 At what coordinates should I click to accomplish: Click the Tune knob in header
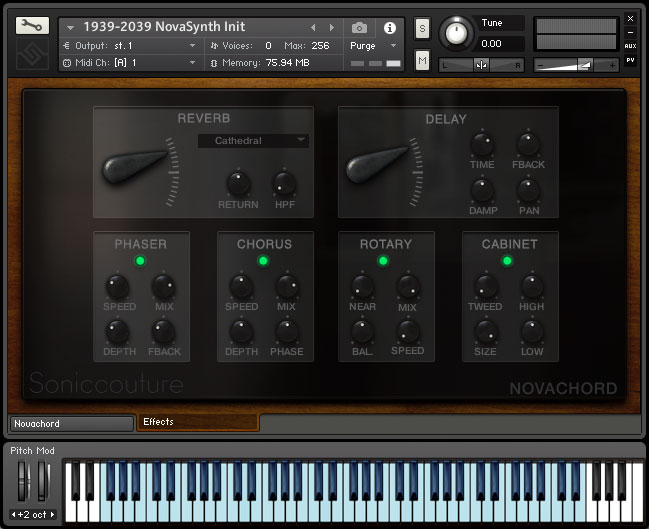point(457,34)
